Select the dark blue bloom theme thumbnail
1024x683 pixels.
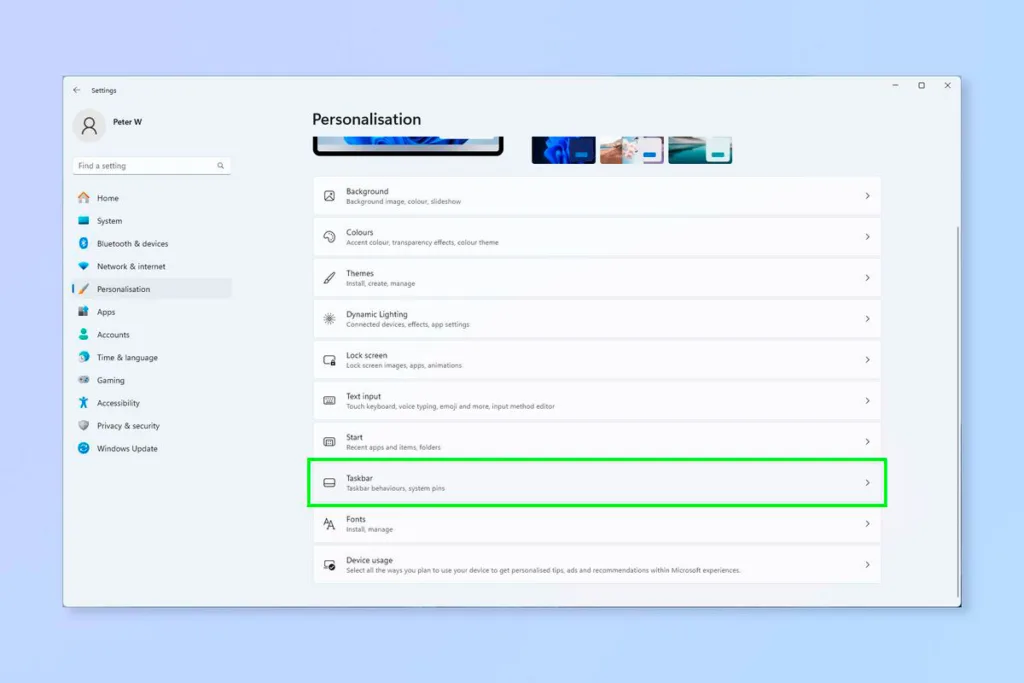(564, 150)
